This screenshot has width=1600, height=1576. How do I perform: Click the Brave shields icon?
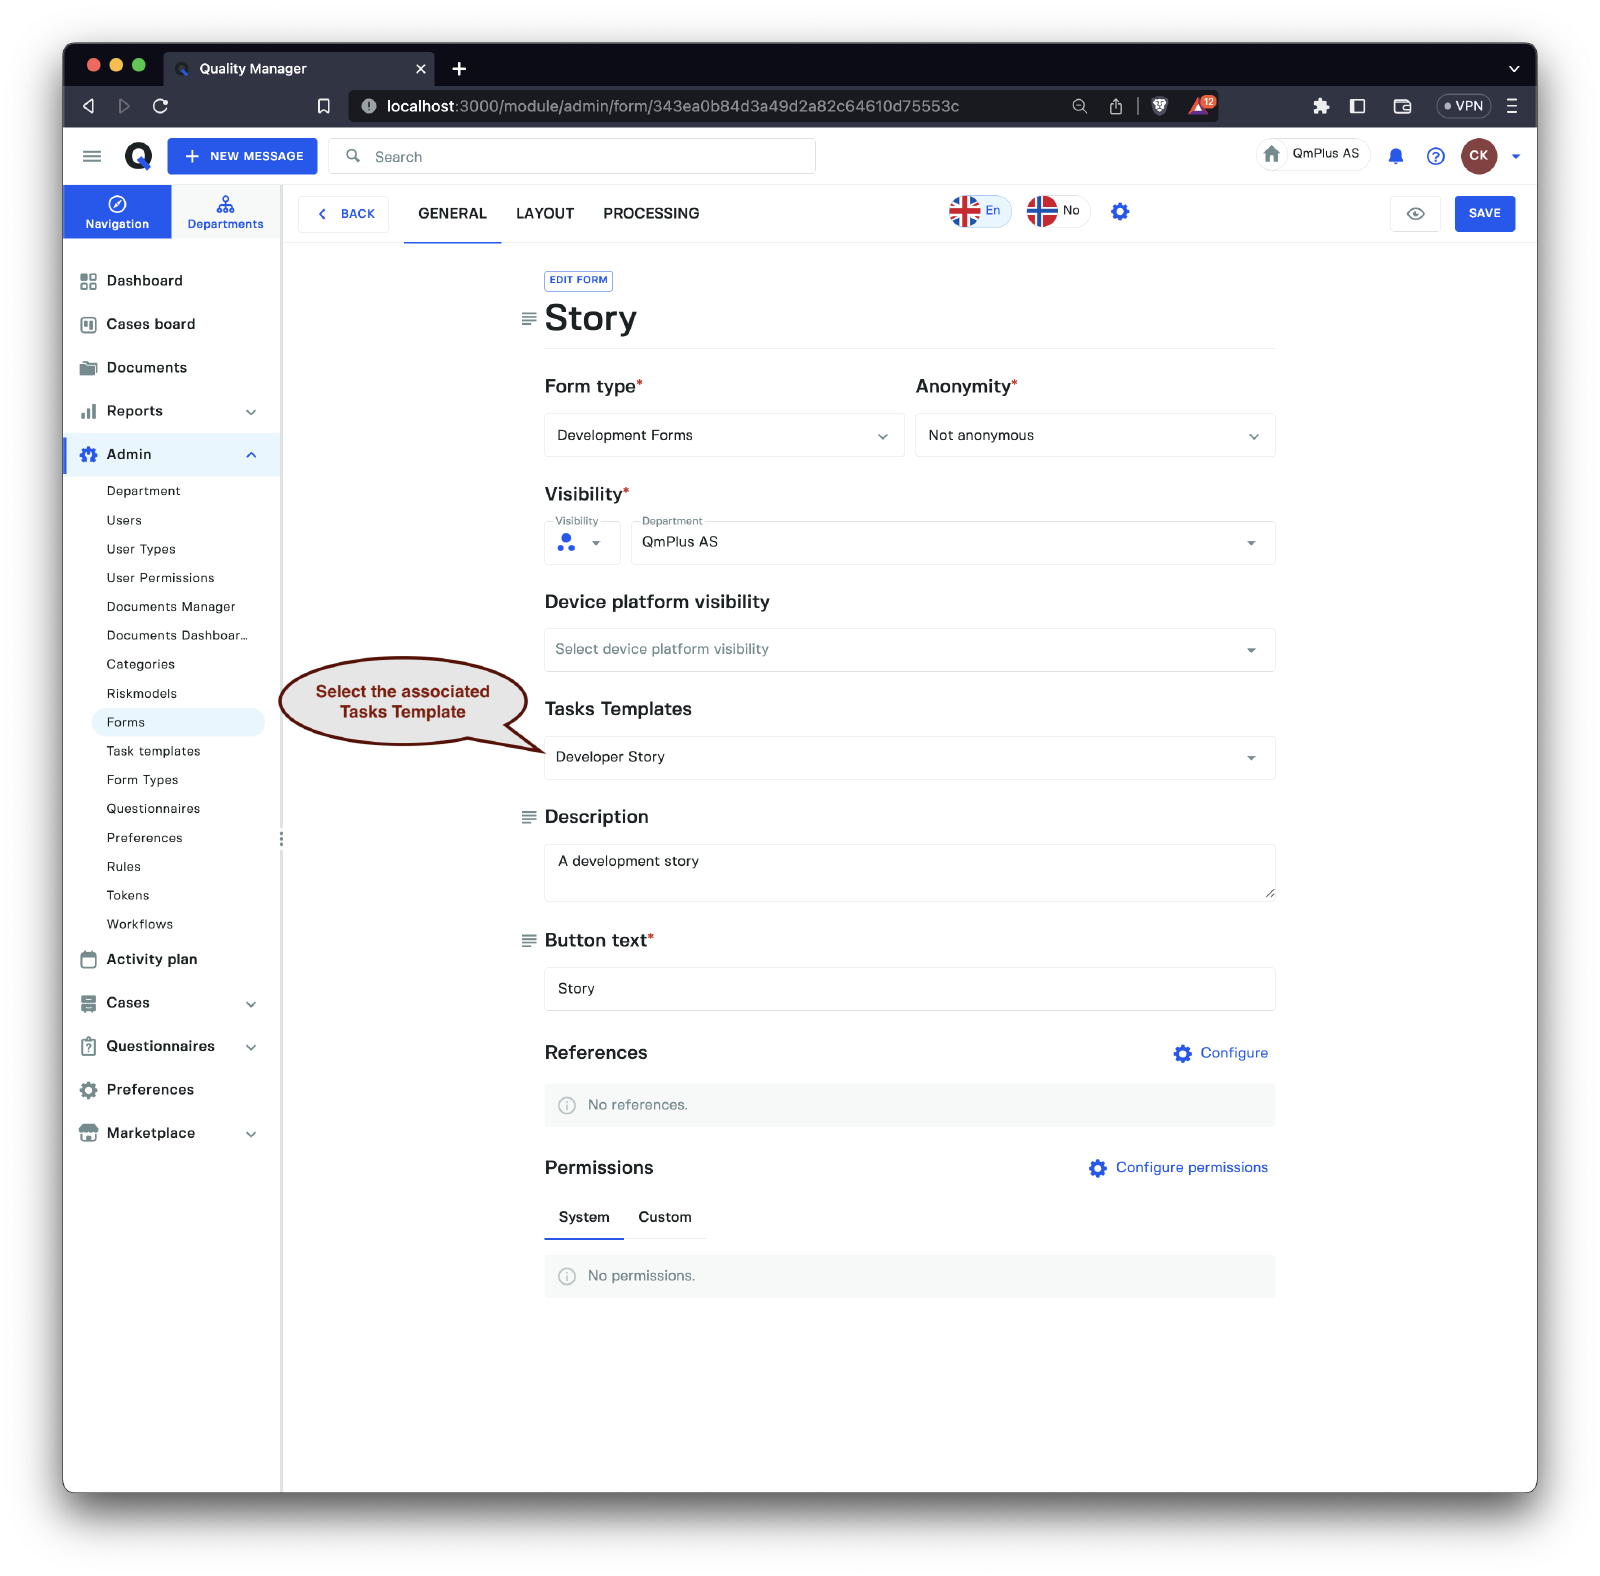pyautogui.click(x=1160, y=106)
